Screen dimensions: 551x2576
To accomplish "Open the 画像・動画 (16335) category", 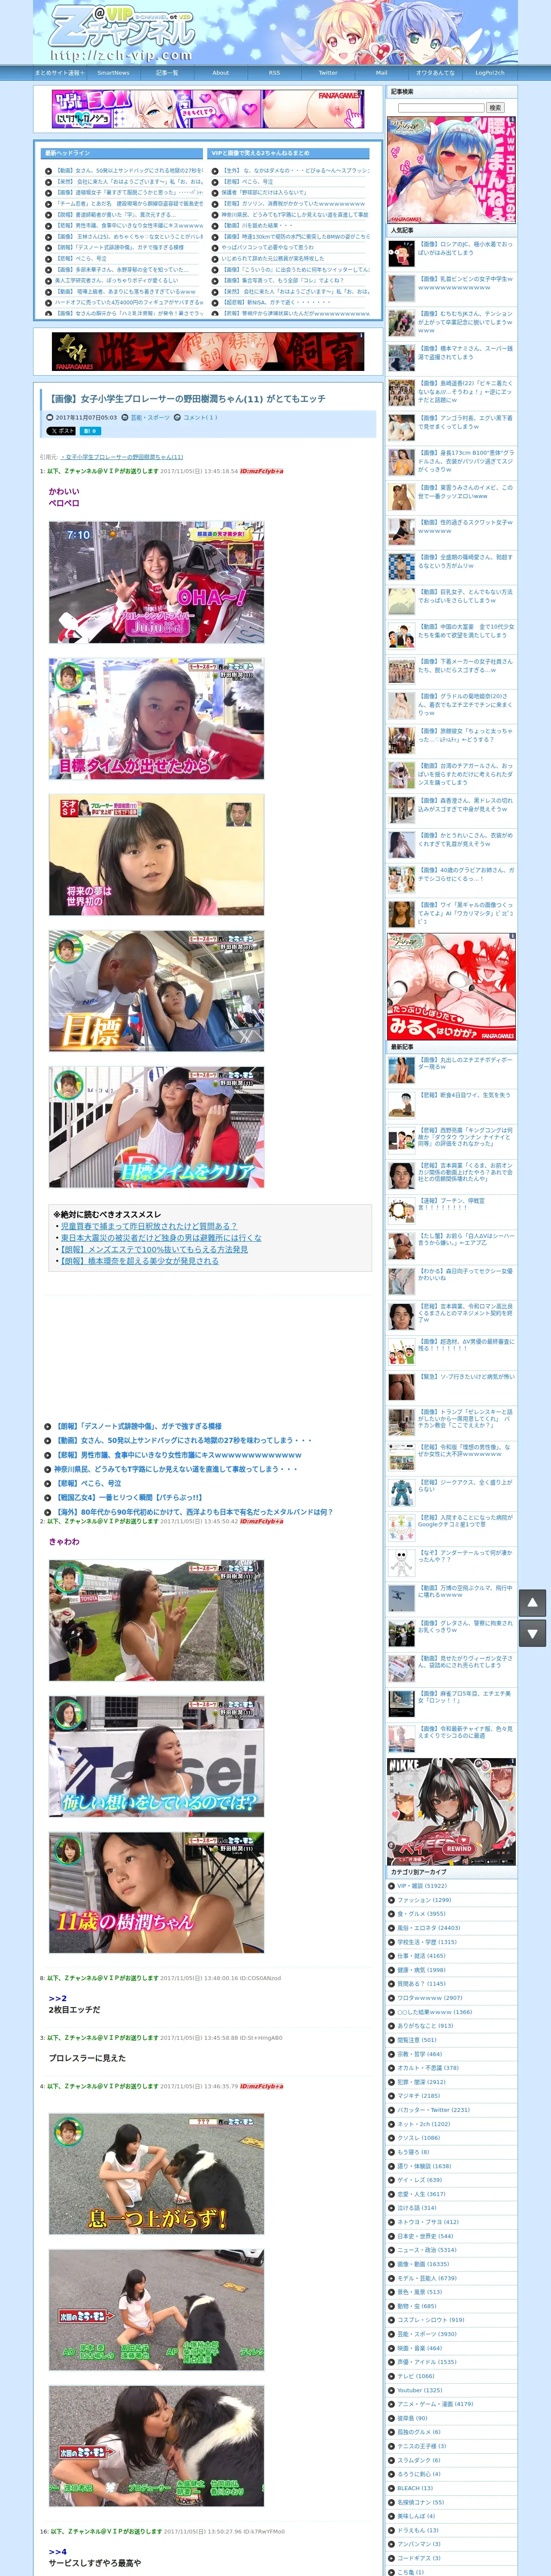I will (423, 2264).
